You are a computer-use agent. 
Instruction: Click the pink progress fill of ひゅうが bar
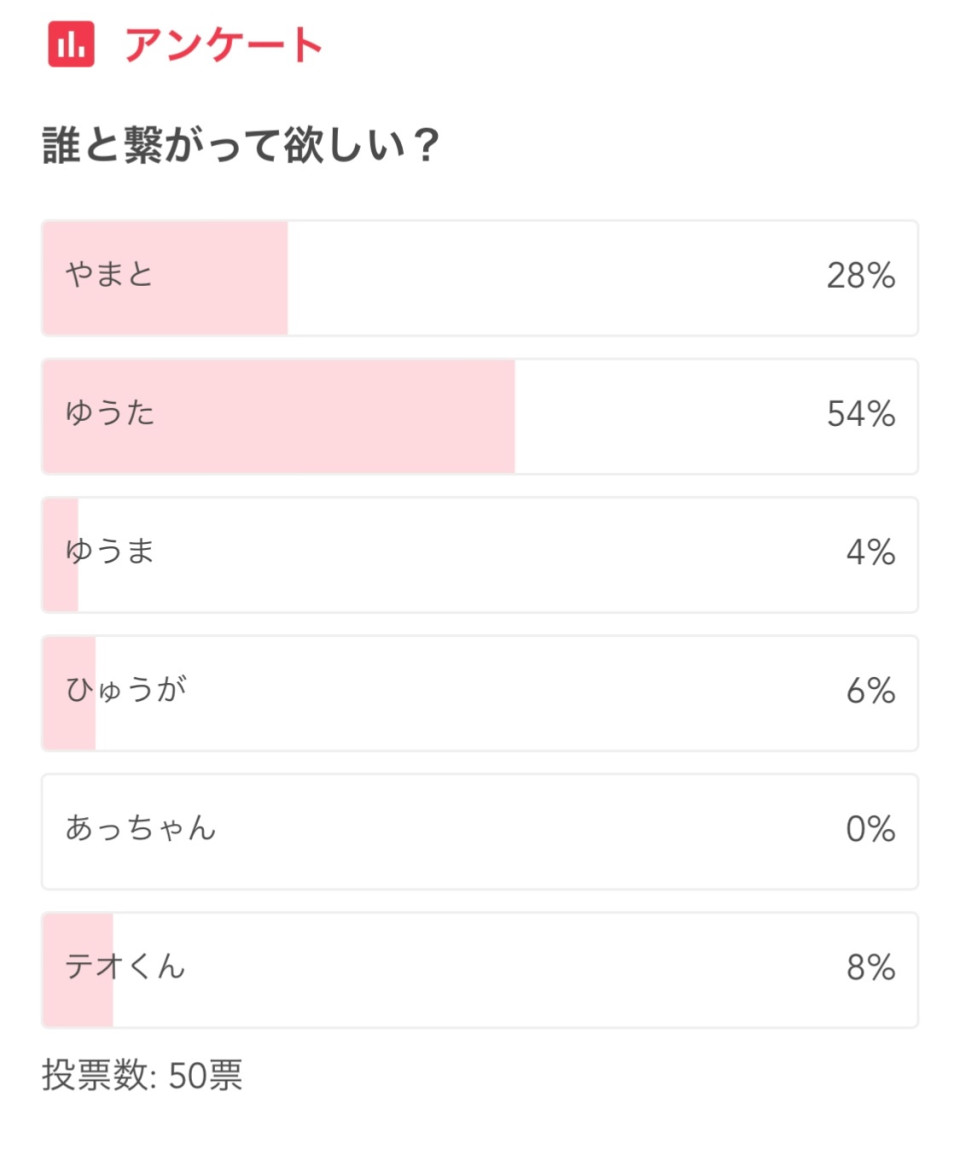click(69, 693)
